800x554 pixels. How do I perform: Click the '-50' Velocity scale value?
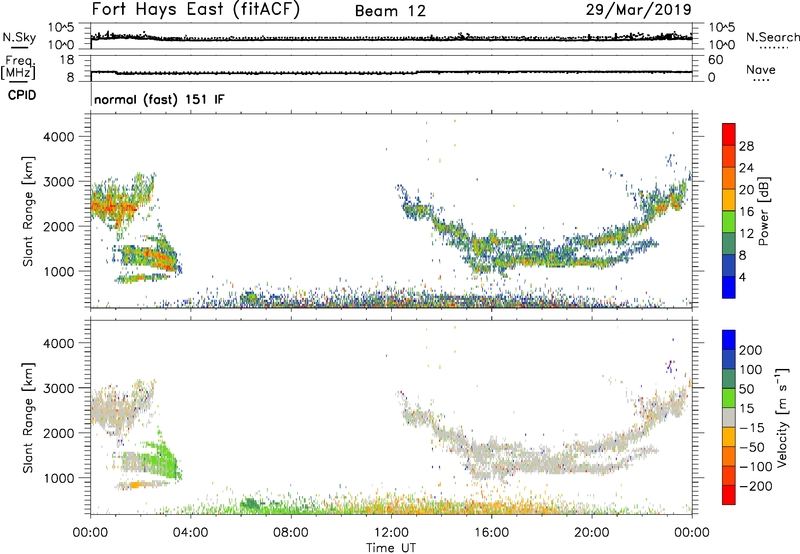752,447
